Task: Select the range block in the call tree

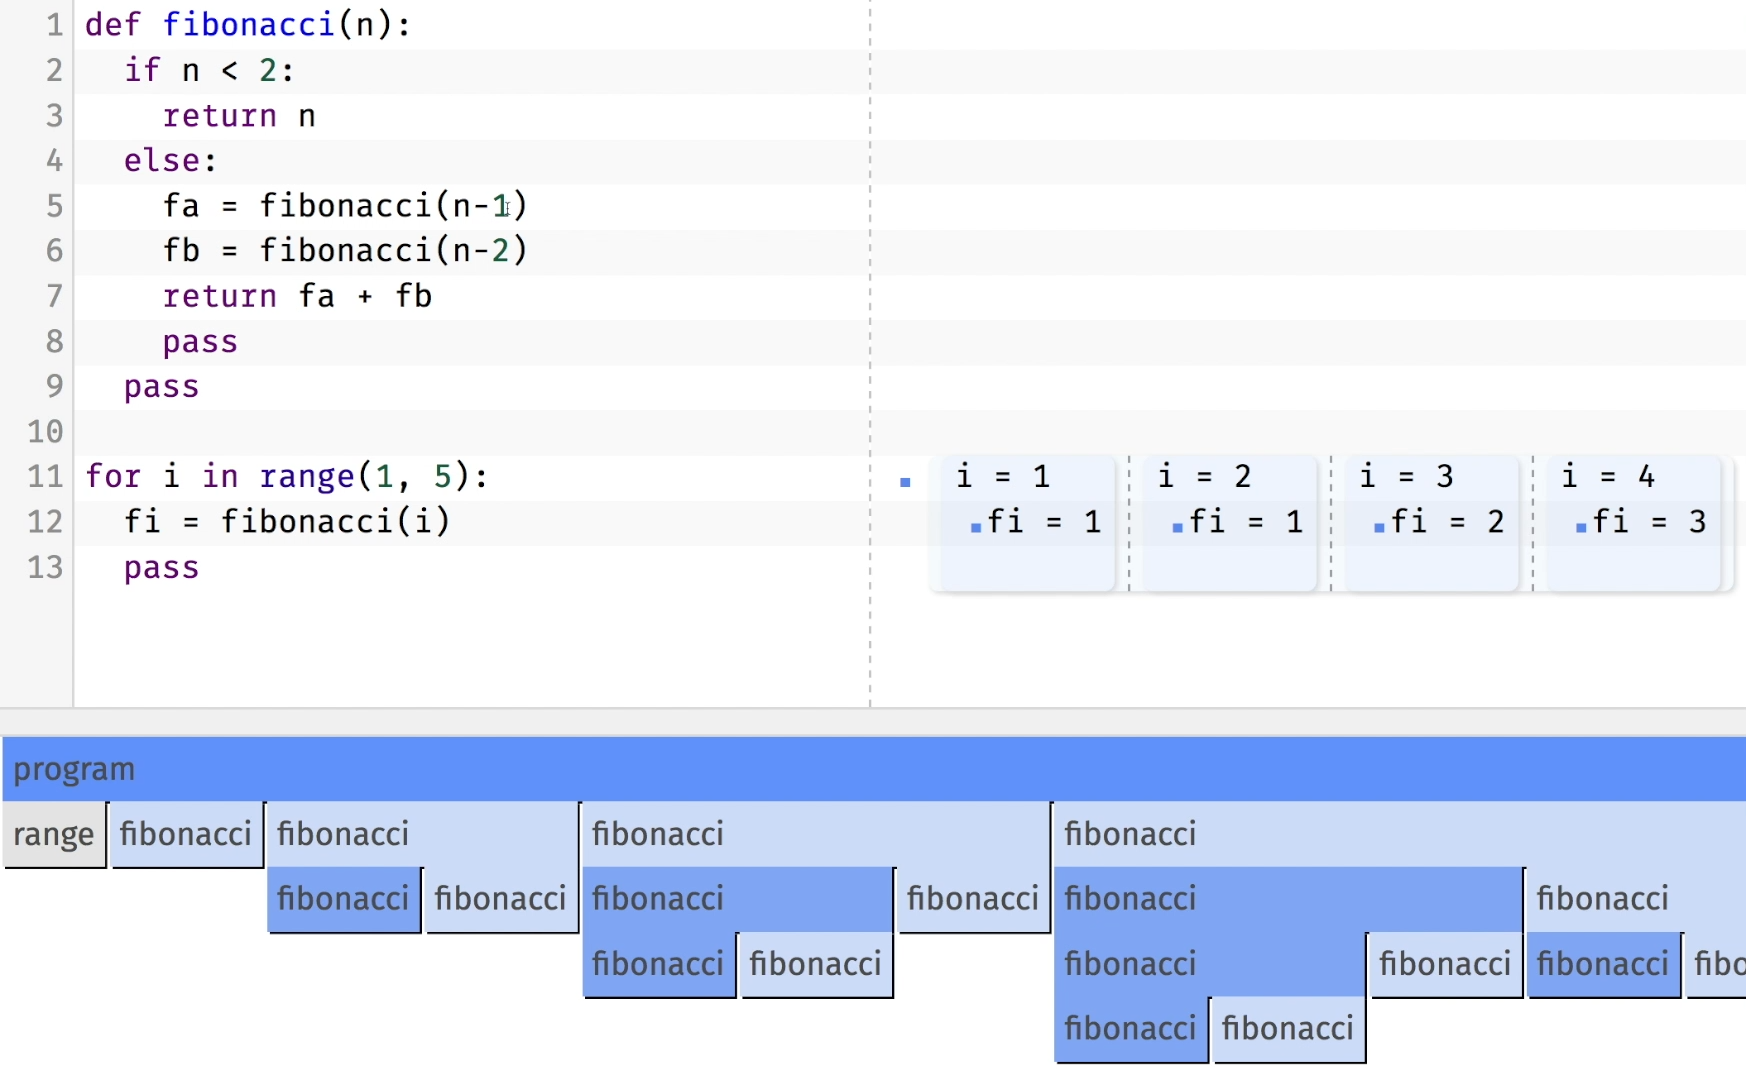Action: [54, 834]
